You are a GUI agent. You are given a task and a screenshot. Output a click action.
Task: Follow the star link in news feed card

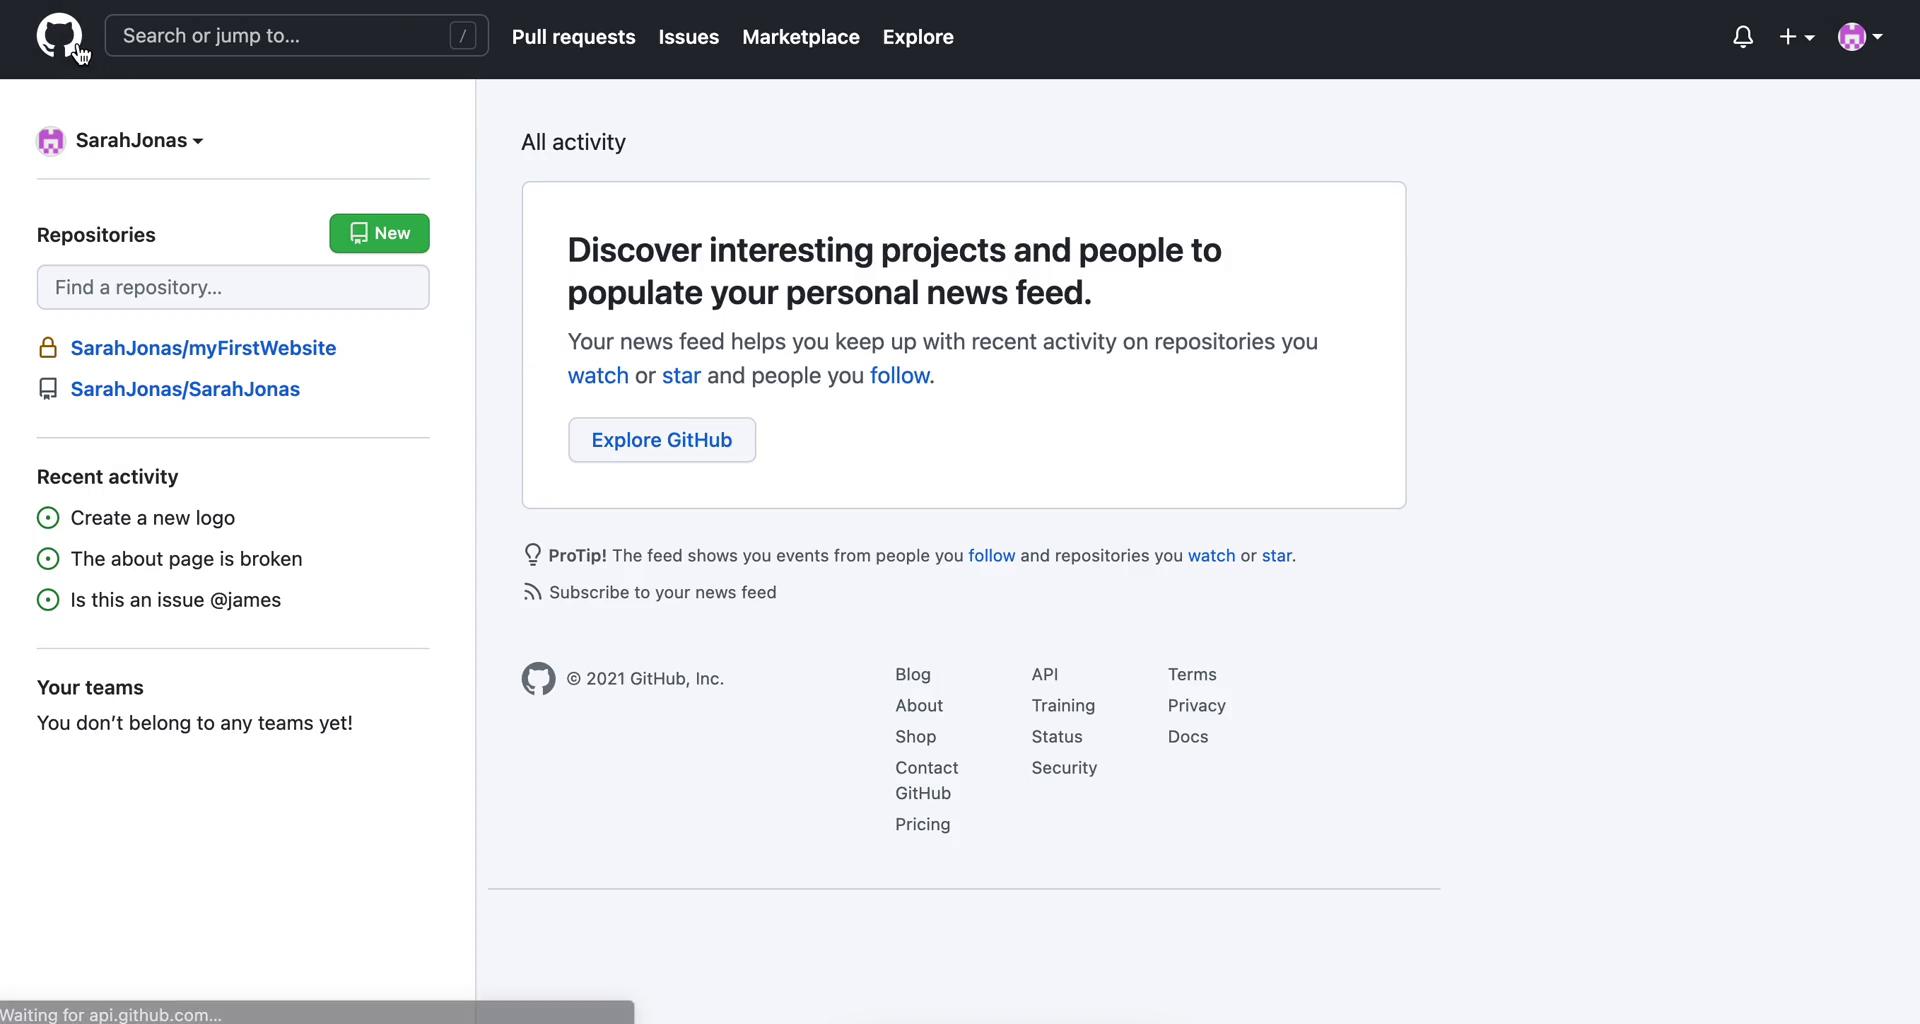click(x=681, y=376)
